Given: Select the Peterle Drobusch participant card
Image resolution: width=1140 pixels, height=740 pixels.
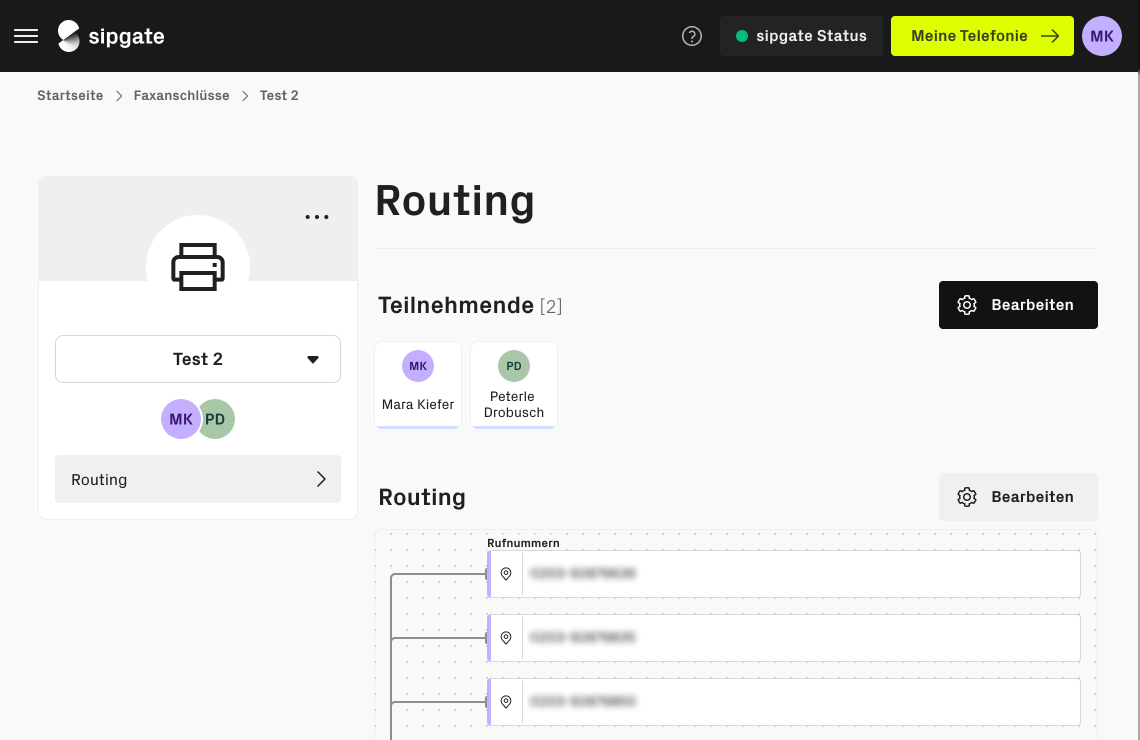Looking at the screenshot, I should click(514, 385).
